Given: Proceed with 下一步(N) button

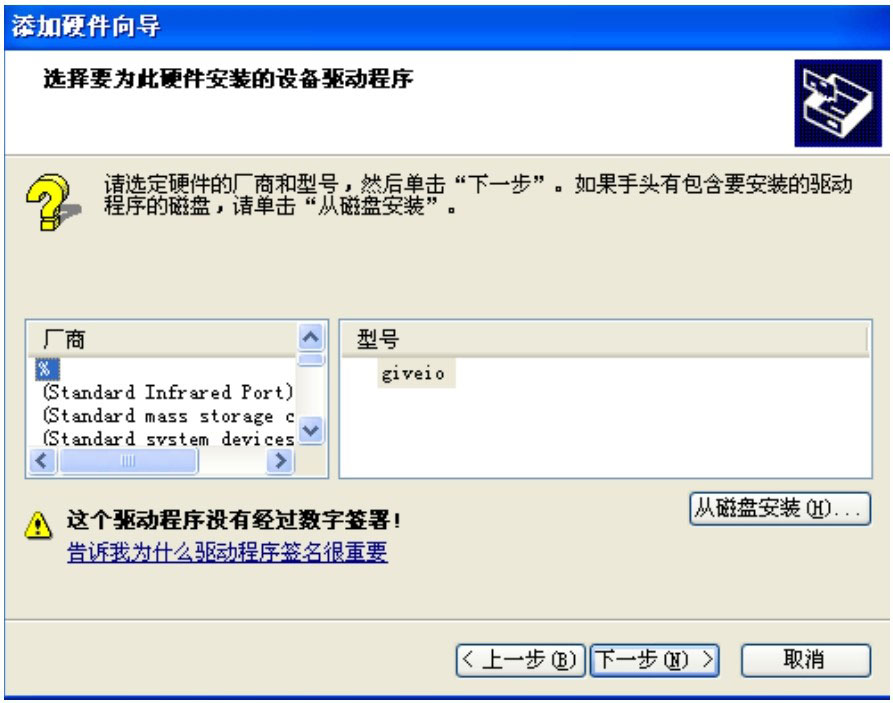Looking at the screenshot, I should [654, 660].
